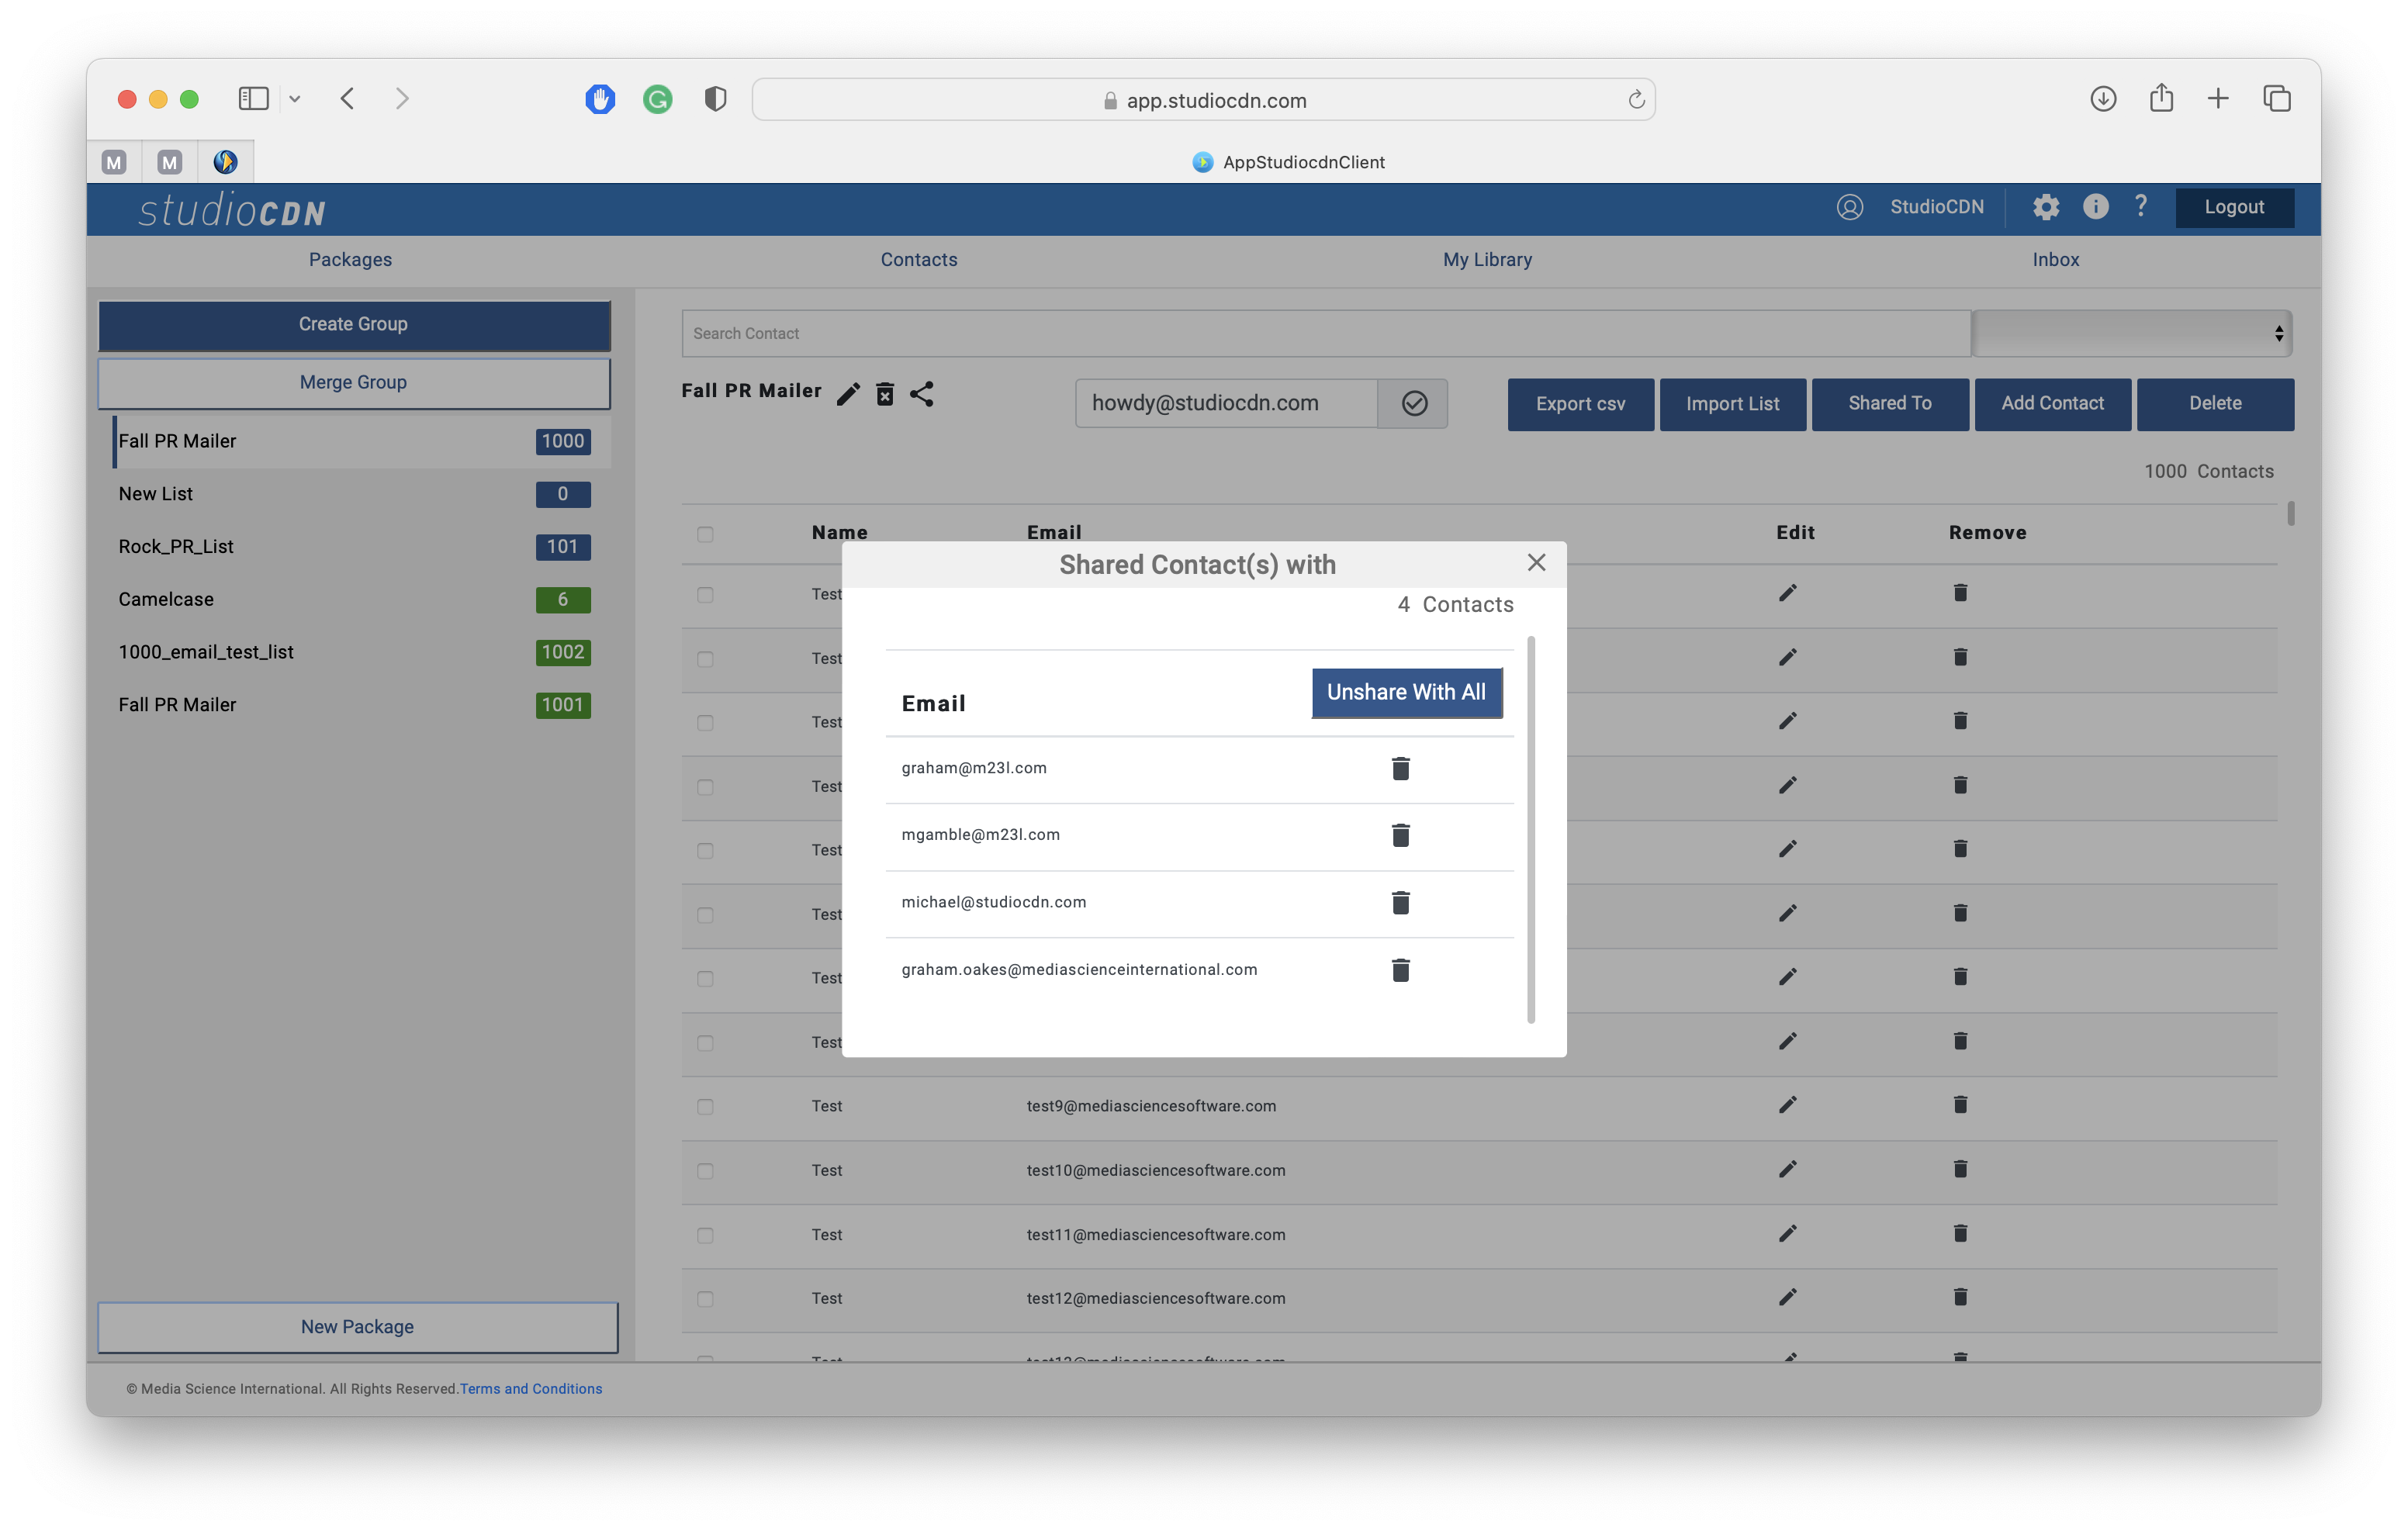Click Export csv button

pos(1580,404)
